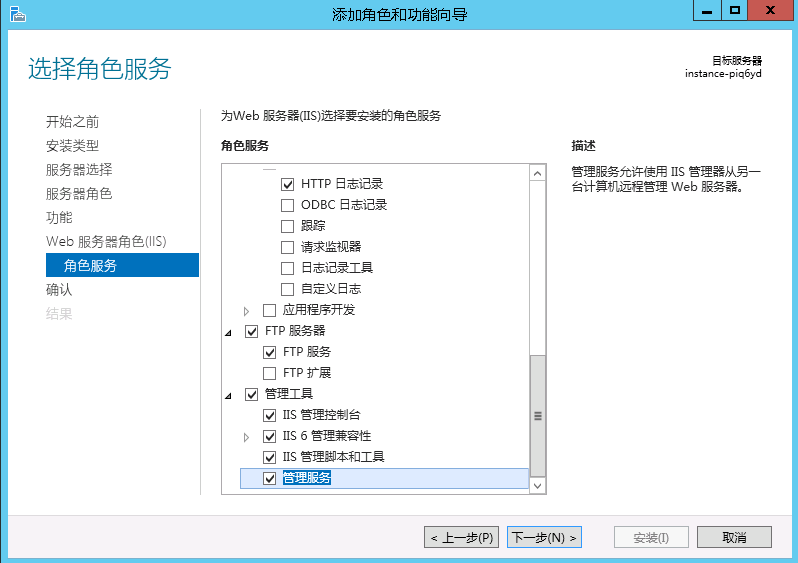Click the scroll down arrow of role list
The width and height of the screenshot is (798, 563).
(537, 486)
